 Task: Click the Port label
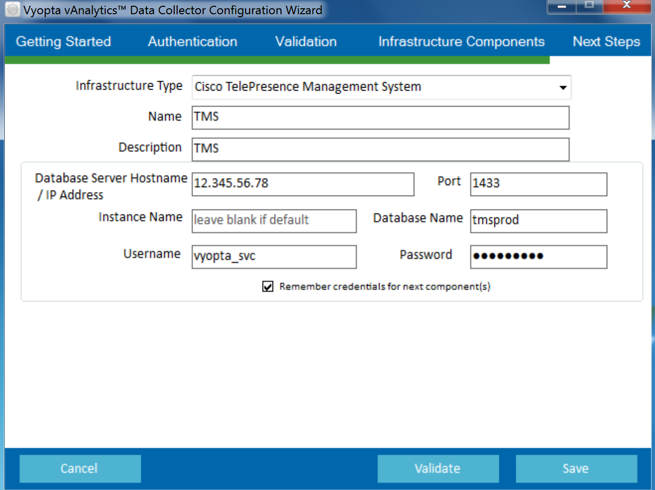click(449, 181)
